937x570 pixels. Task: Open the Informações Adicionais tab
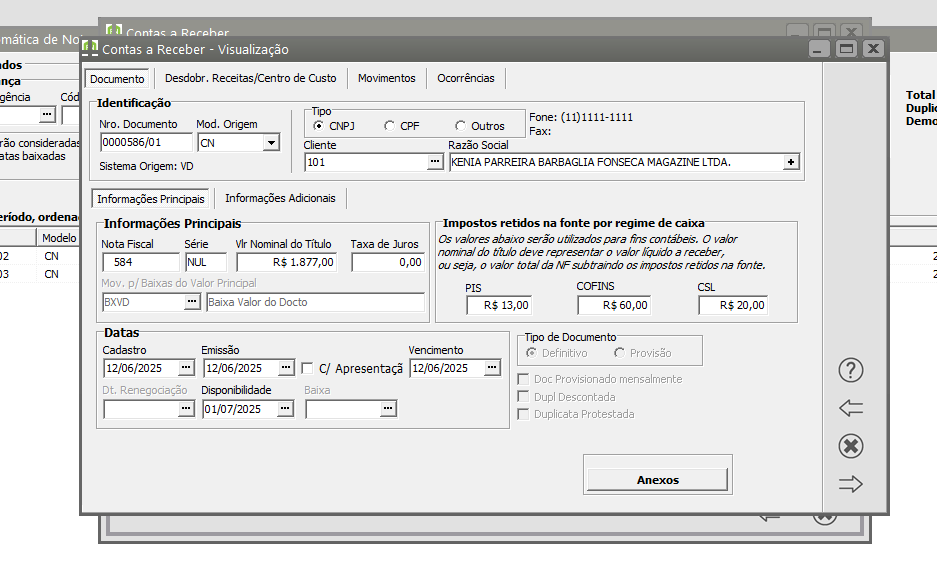tap(280, 198)
